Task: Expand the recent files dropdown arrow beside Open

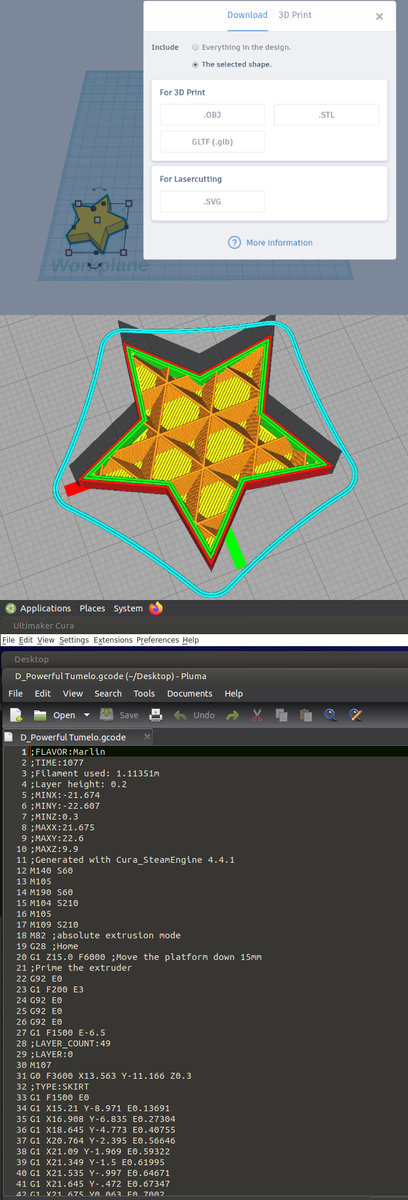Action: [87, 715]
